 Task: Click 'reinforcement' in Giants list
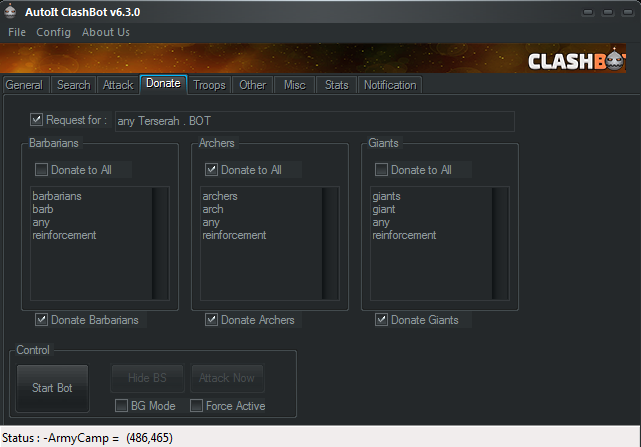pos(404,235)
